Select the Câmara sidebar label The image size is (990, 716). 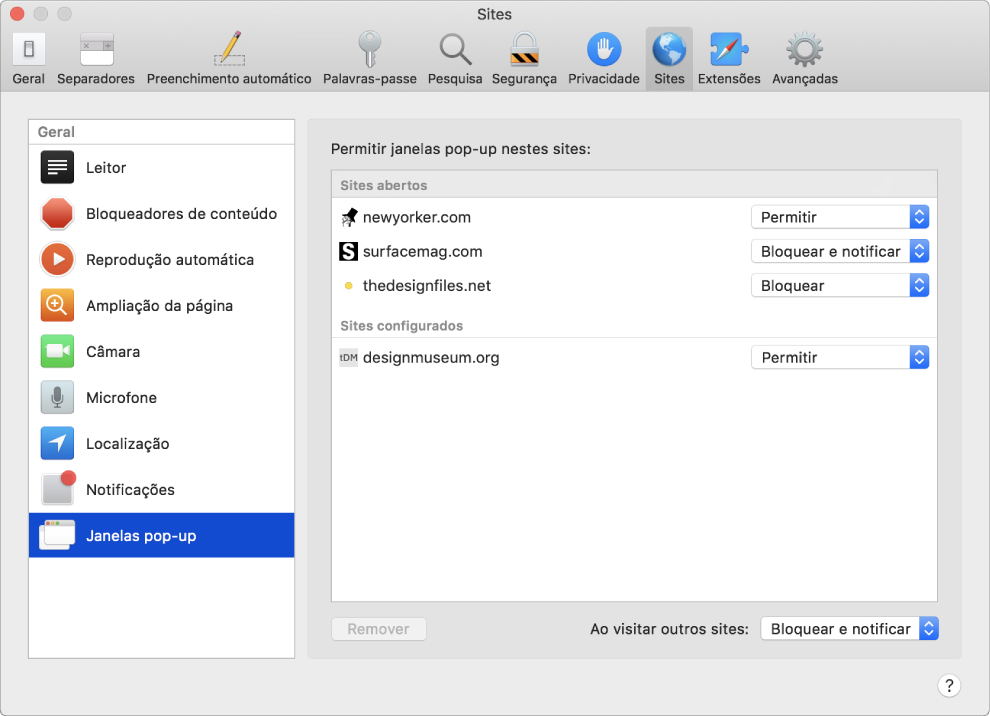point(113,352)
